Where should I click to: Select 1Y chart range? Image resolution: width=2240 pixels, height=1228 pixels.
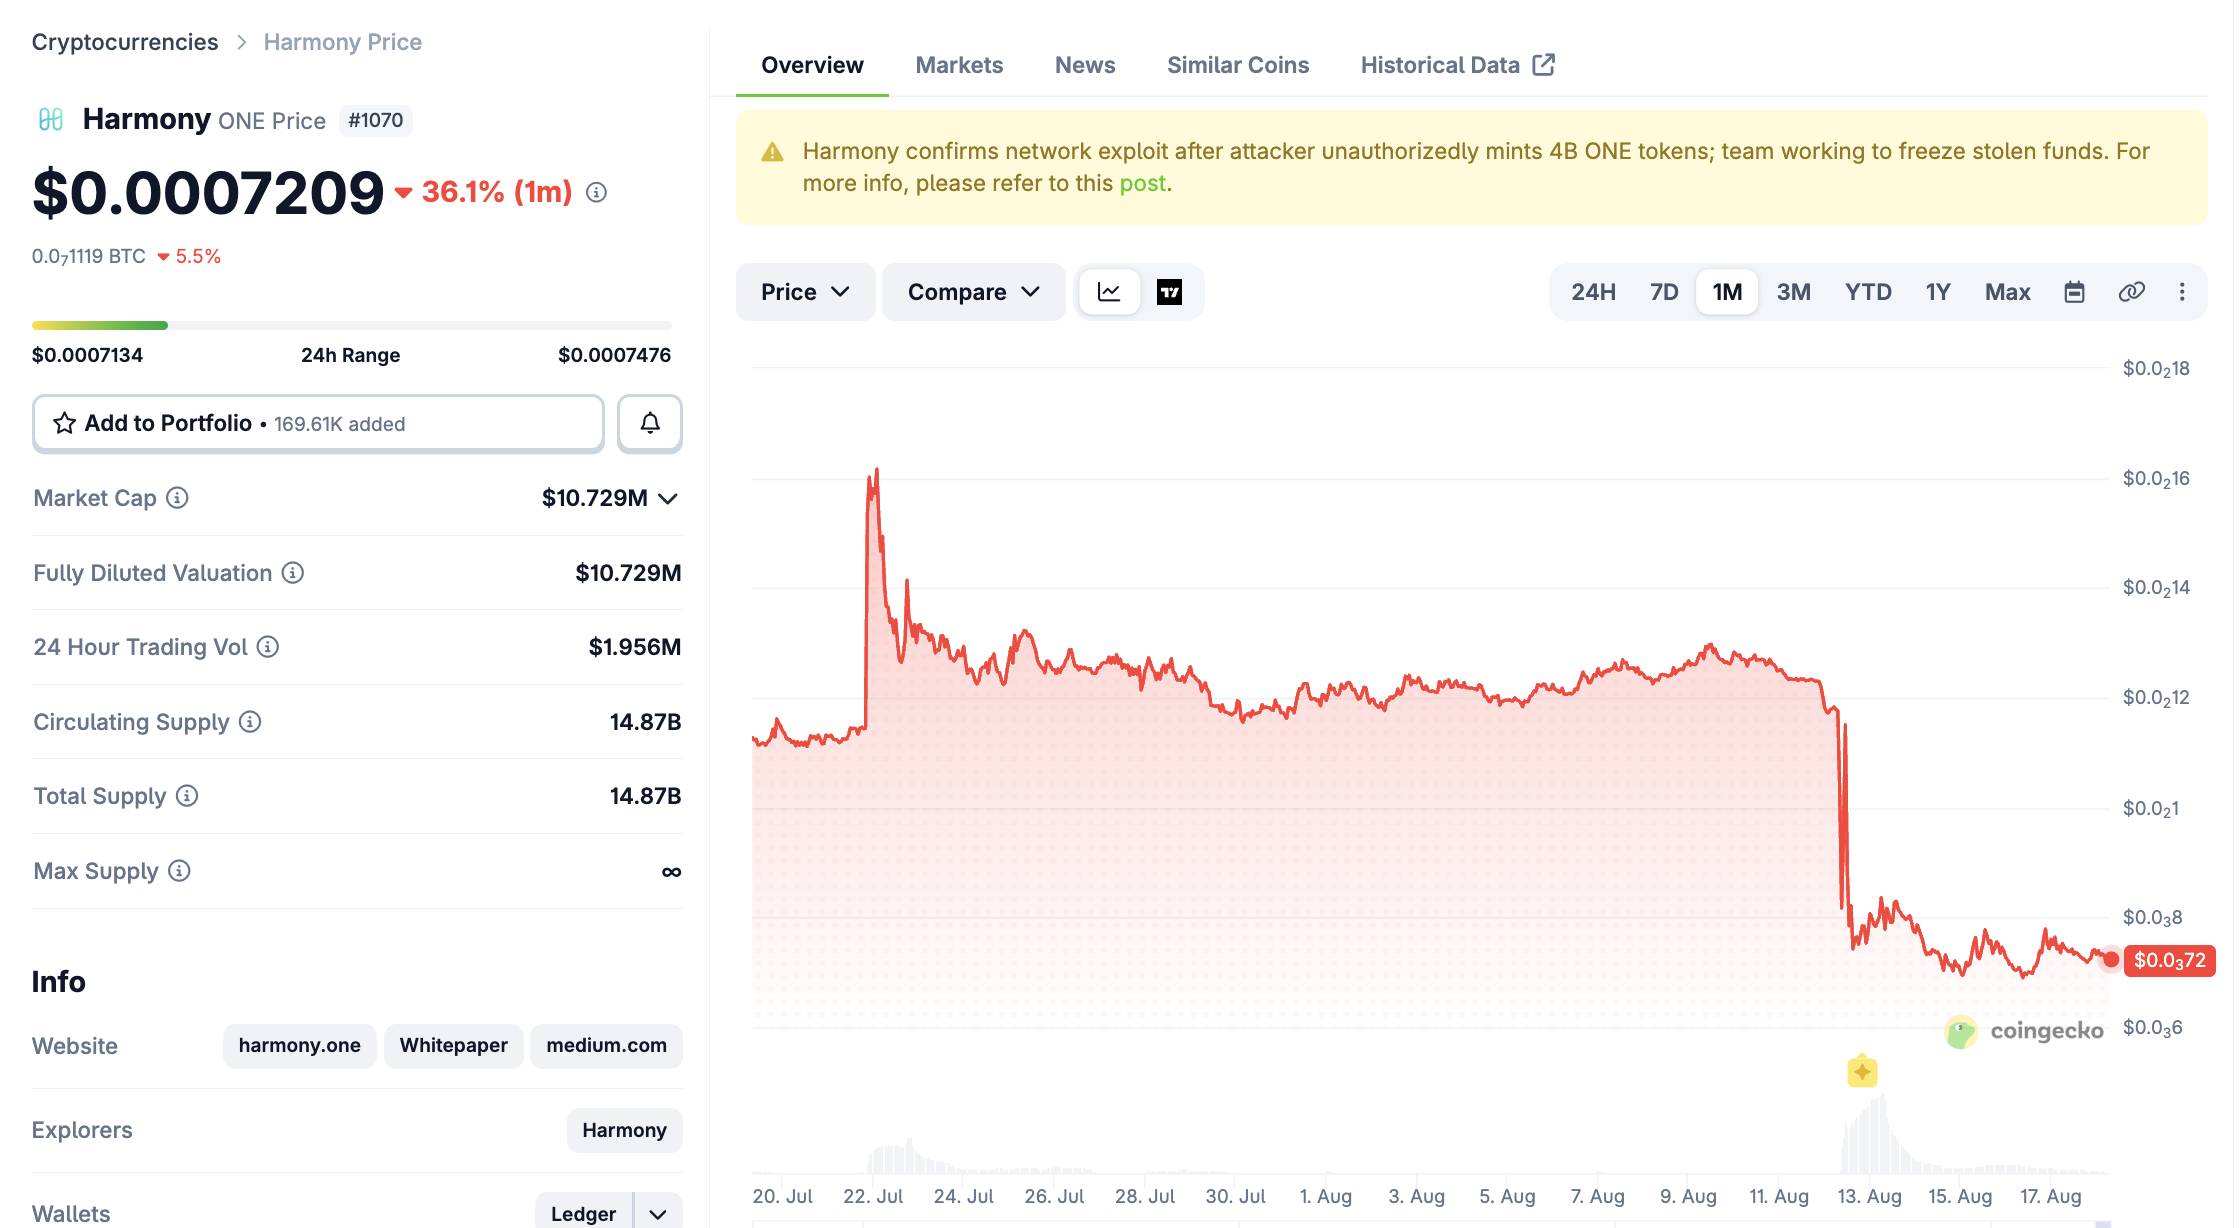click(x=1938, y=292)
